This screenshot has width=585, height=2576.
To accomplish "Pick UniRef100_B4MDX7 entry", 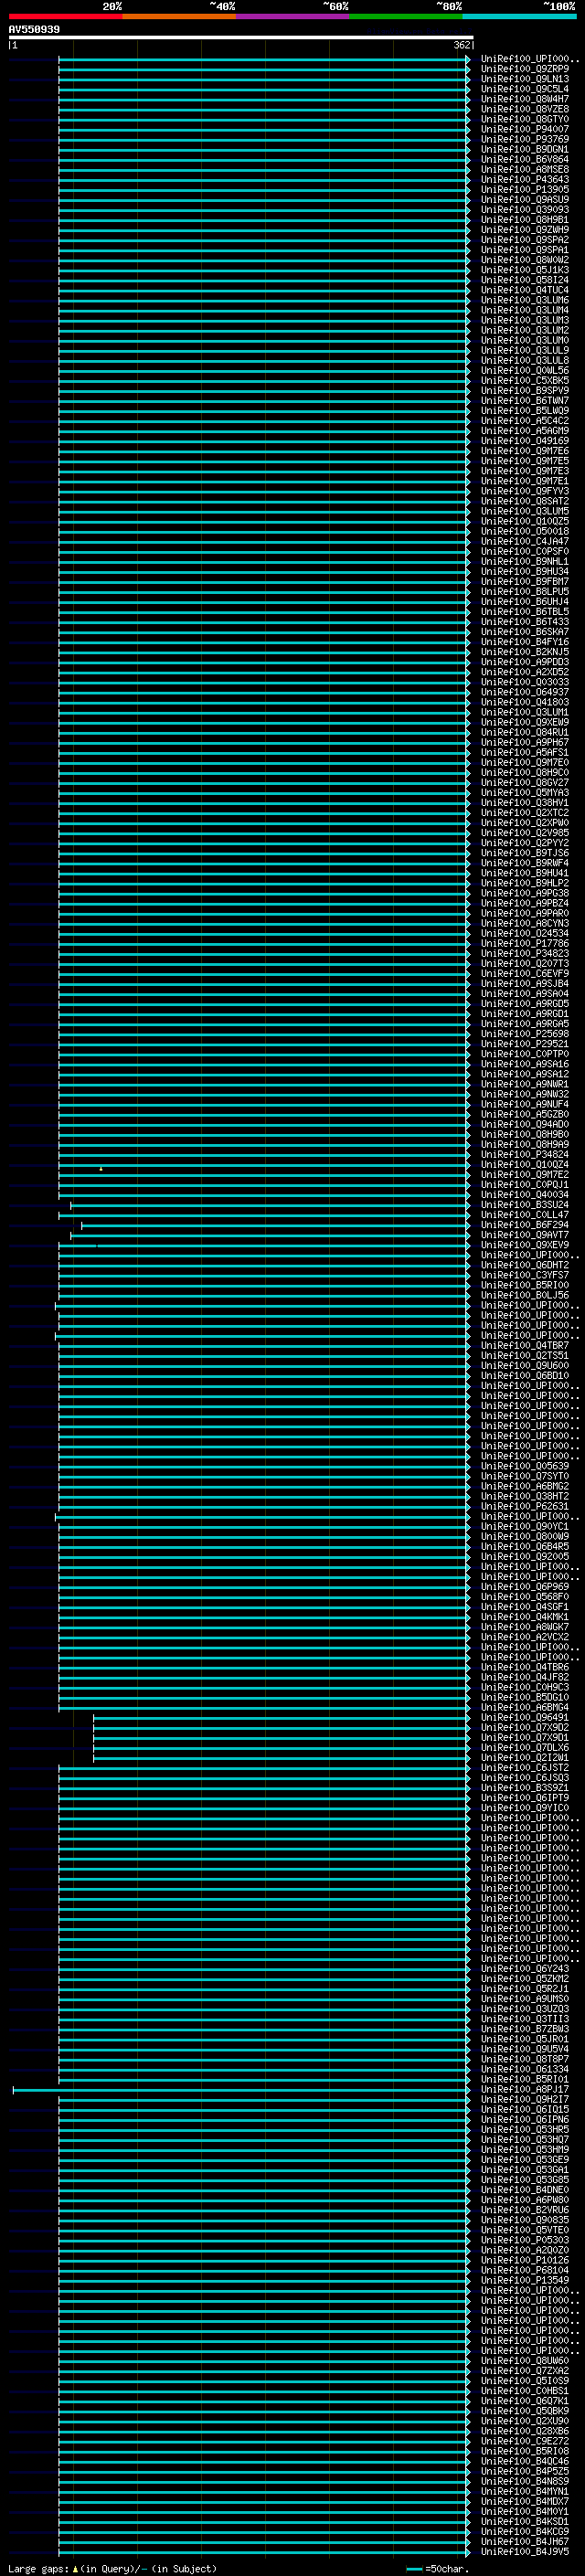I will click(x=524, y=2502).
